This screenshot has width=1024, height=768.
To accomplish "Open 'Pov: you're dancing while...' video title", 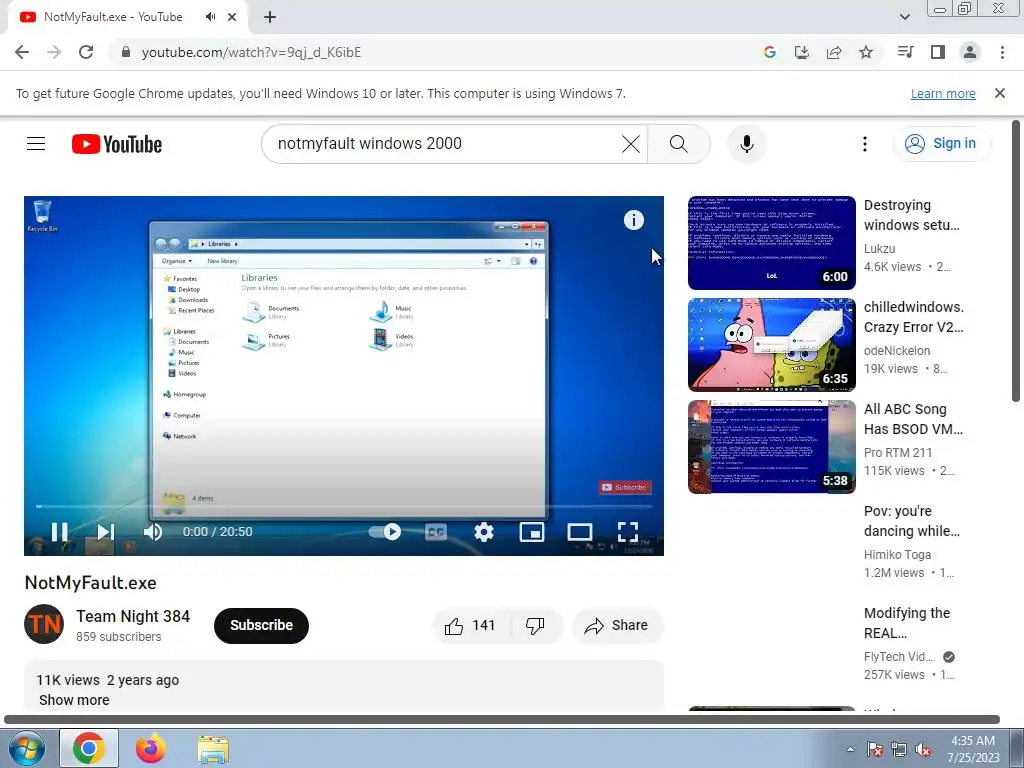I will click(x=912, y=521).
